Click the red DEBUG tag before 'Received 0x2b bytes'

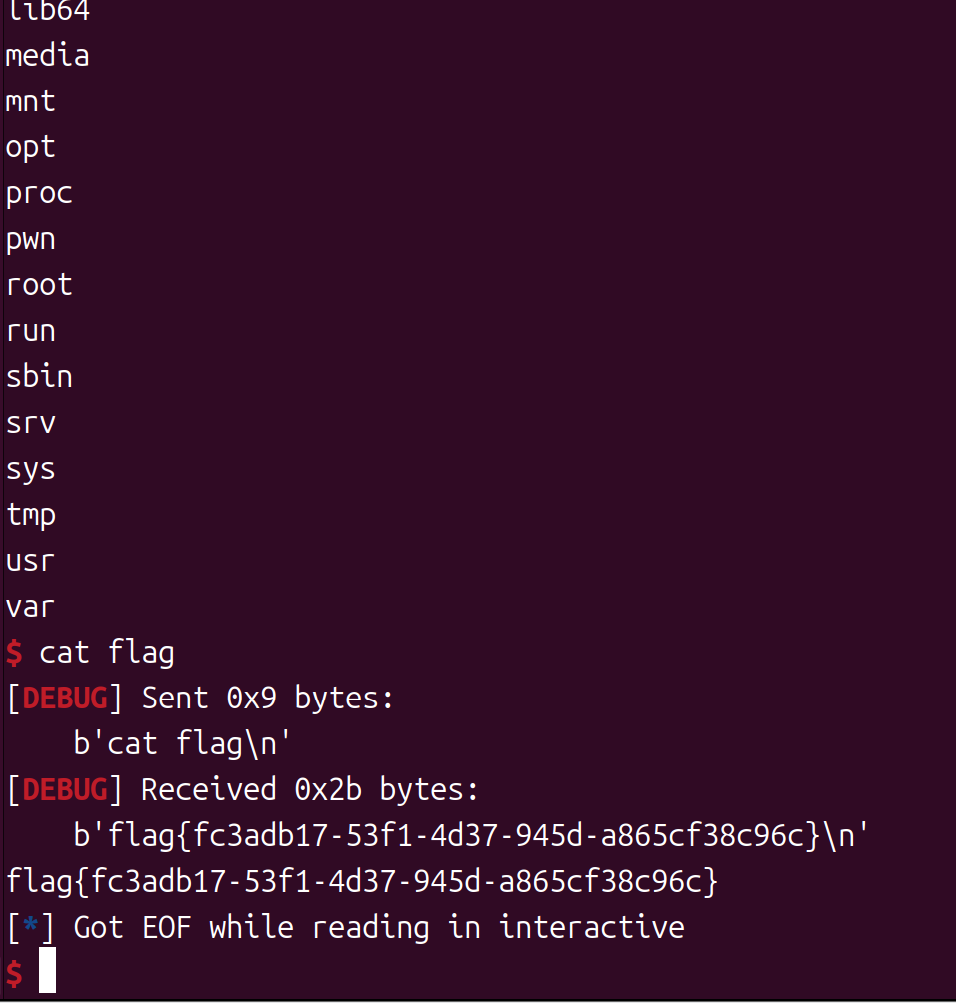[64, 790]
